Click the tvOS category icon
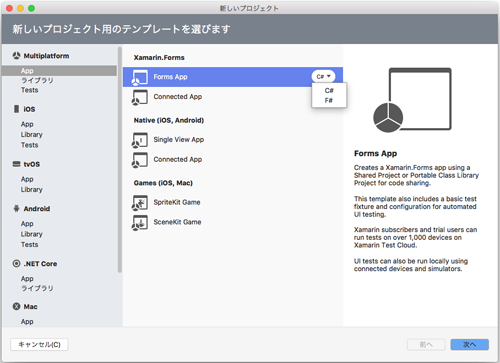 point(16,164)
